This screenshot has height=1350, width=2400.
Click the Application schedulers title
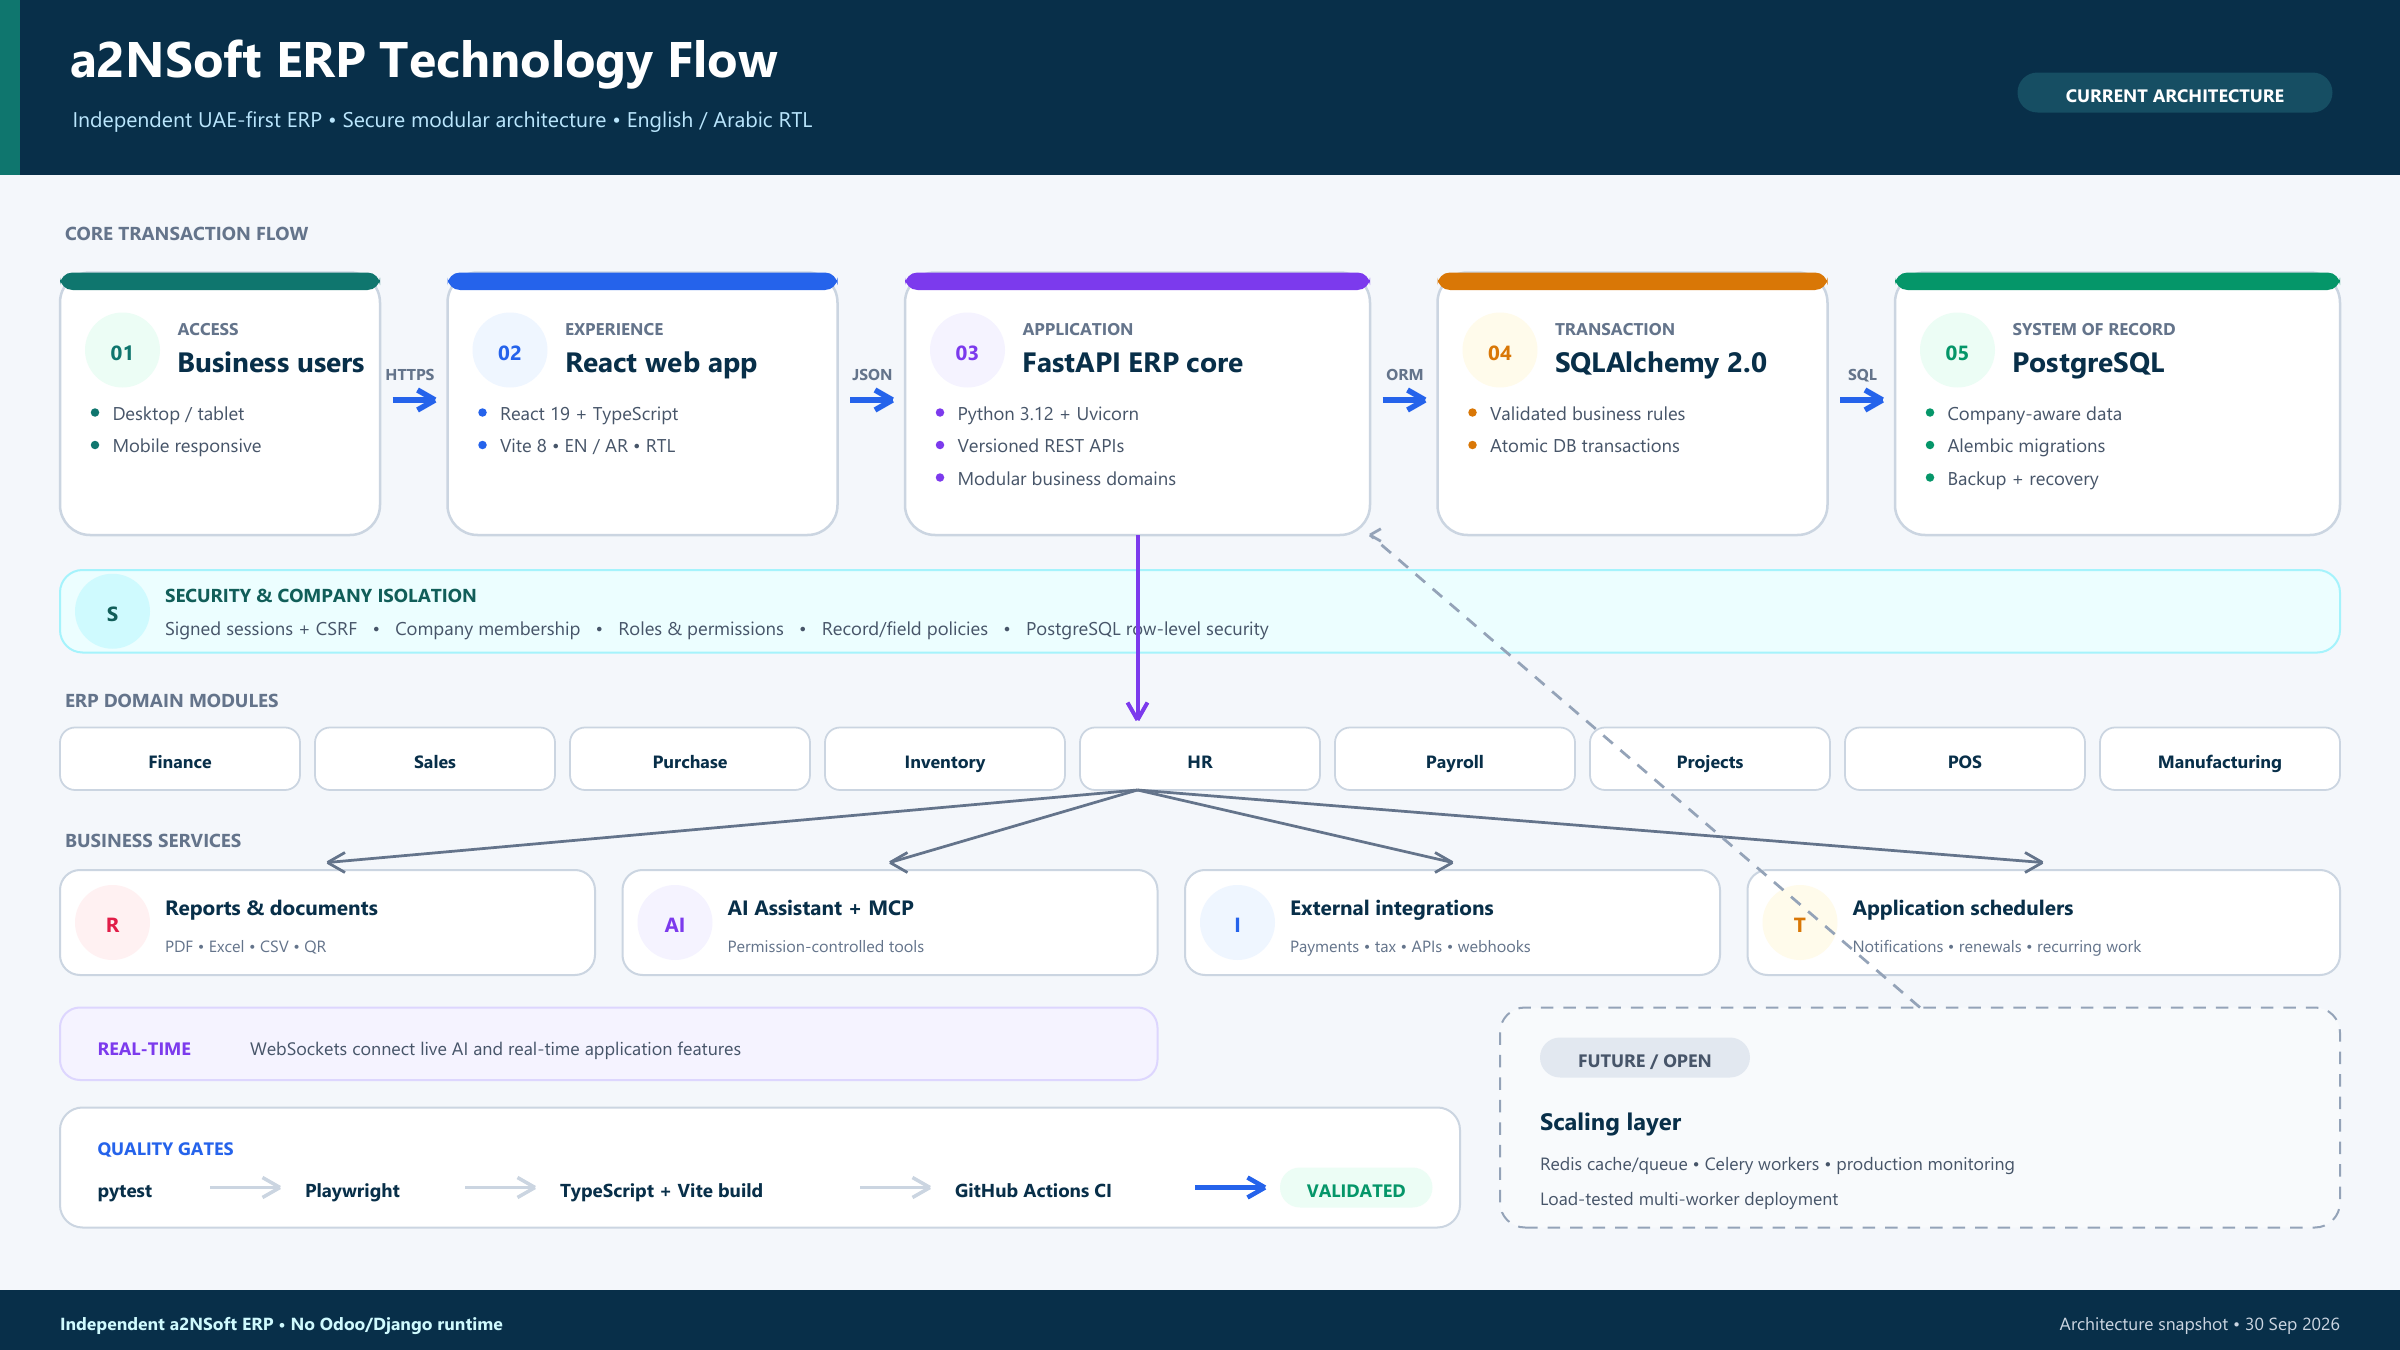click(1962, 907)
